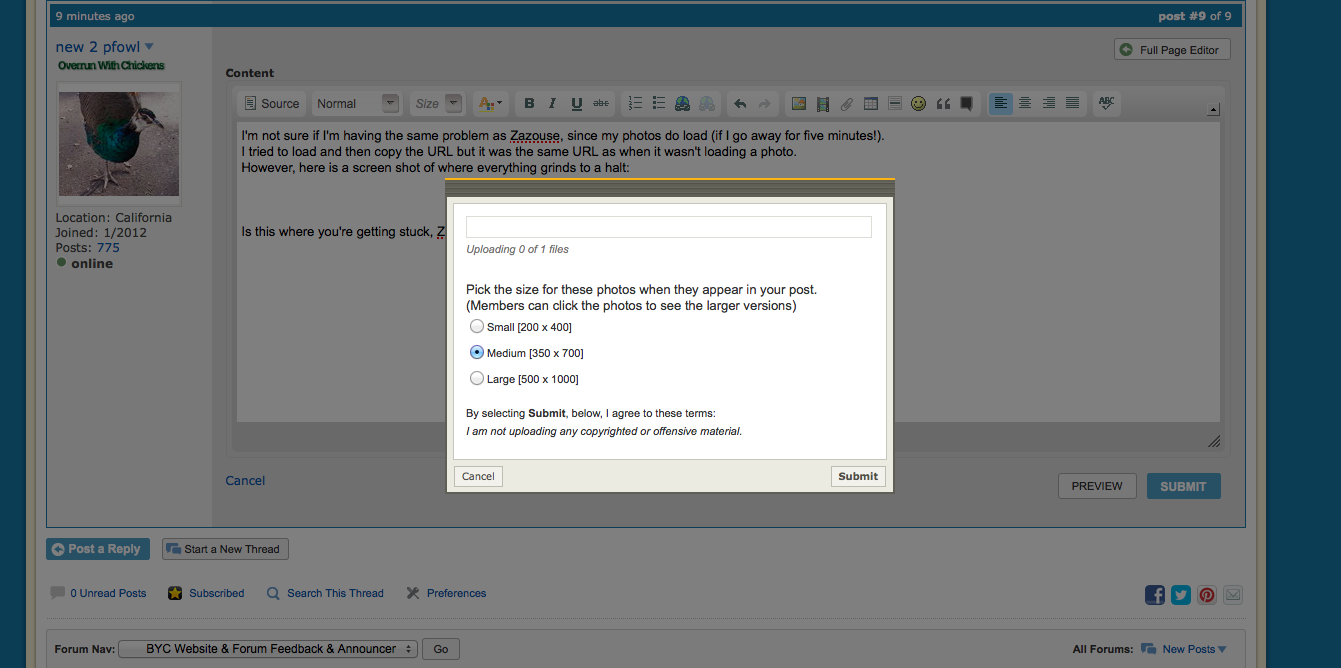Screen dimensions: 1341x668
Task: Expand the Forum Nav selection dropdown
Action: tap(268, 649)
